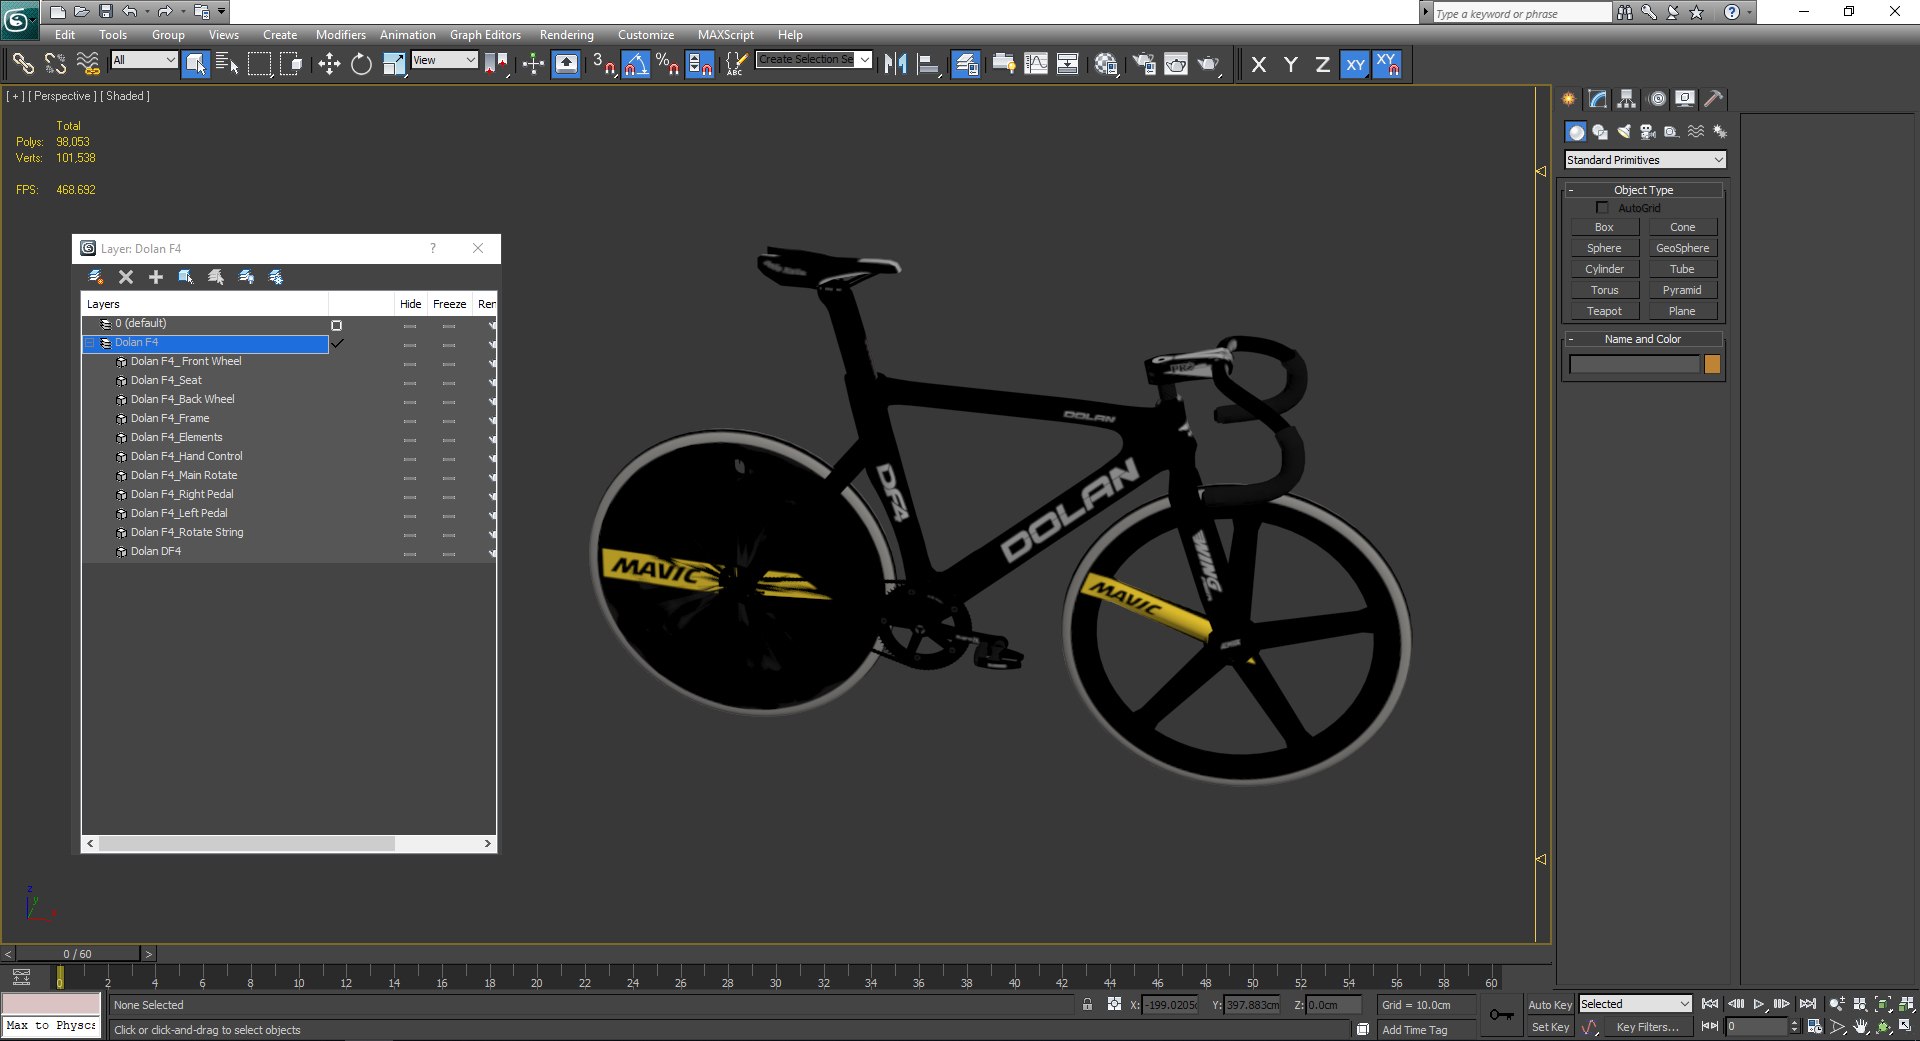This screenshot has width=1920, height=1041.
Task: Toggle Percent Snap in toolbar
Action: click(668, 64)
